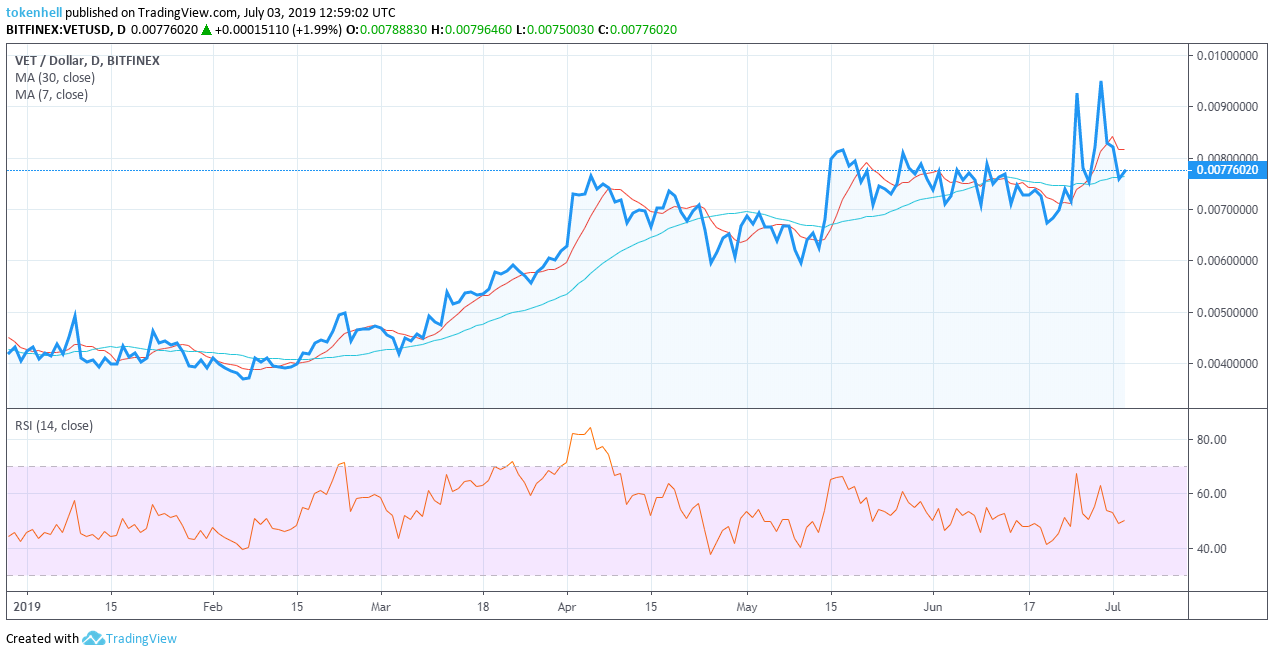Click the MA (30, close) indicator label

tap(55, 78)
